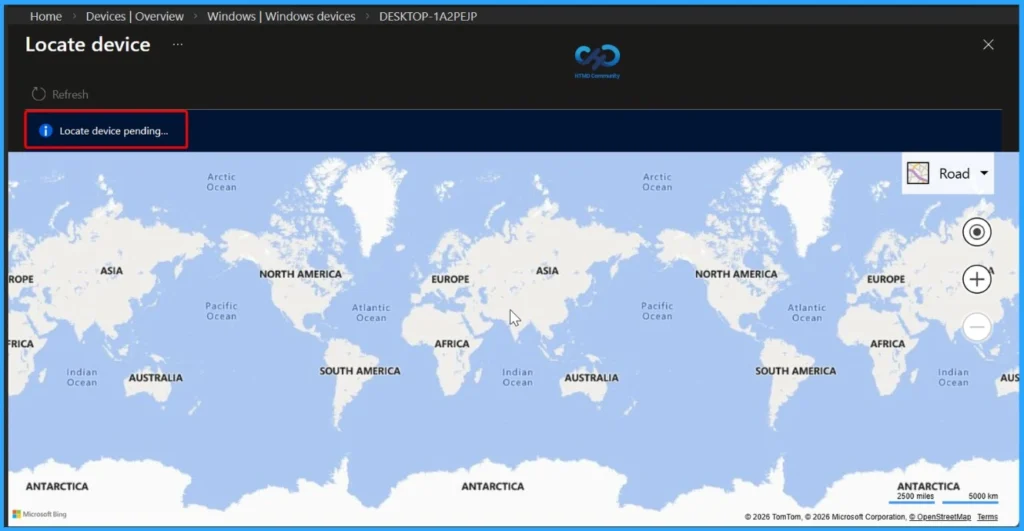Click the HTMD Community logo
The width and height of the screenshot is (1024, 531).
[x=597, y=61]
